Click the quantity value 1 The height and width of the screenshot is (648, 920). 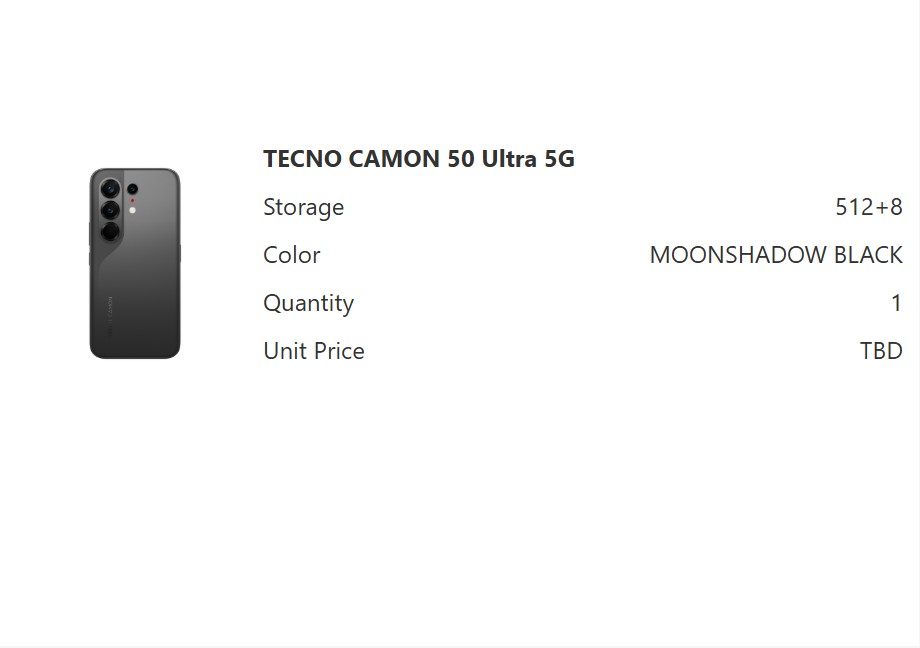pyautogui.click(x=896, y=303)
